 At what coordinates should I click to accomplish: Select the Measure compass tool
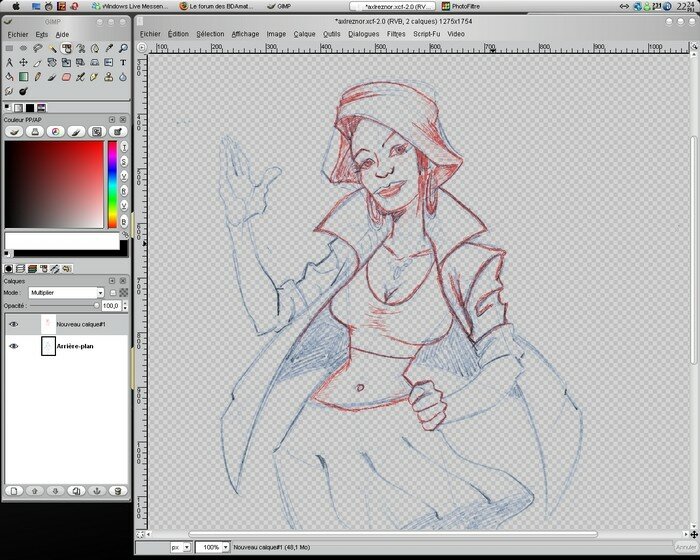[9, 63]
